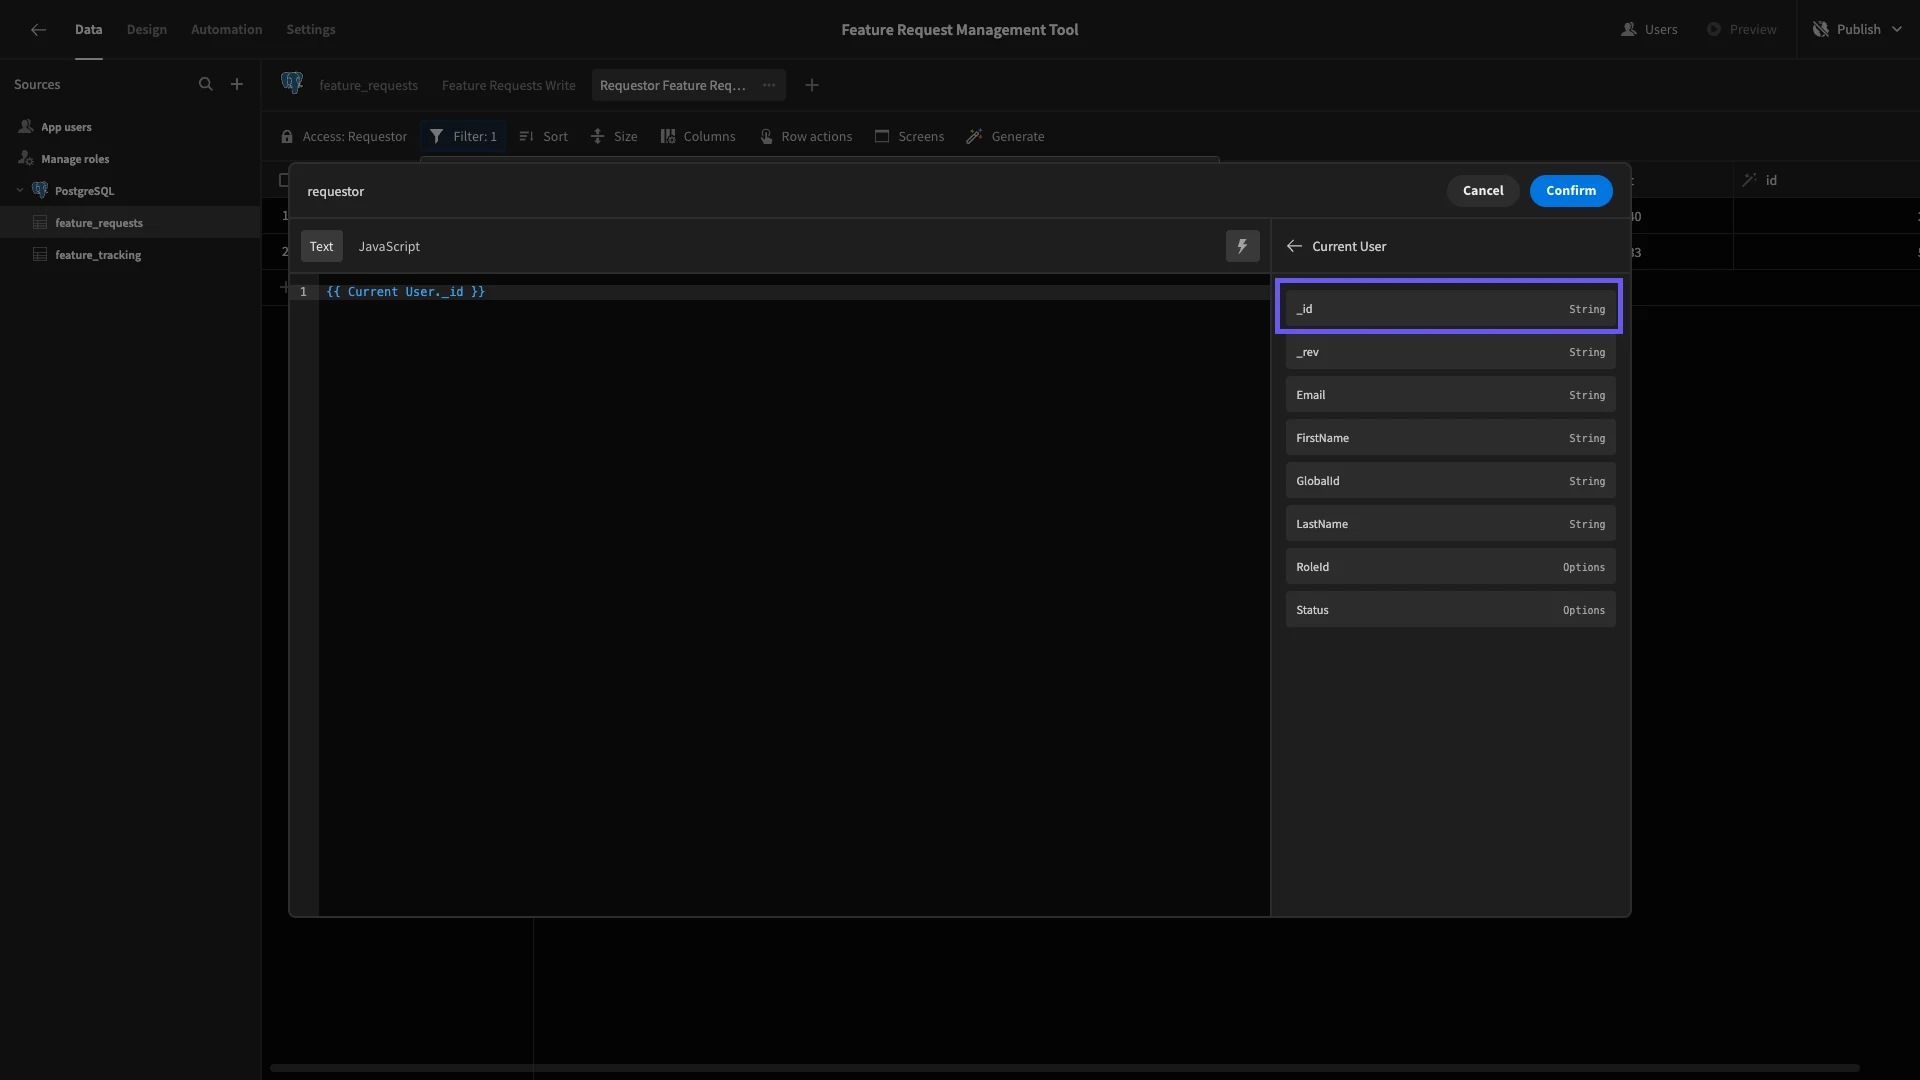Click the feature_tracking table icon
Viewport: 1920px width, 1080px height.
(40, 255)
